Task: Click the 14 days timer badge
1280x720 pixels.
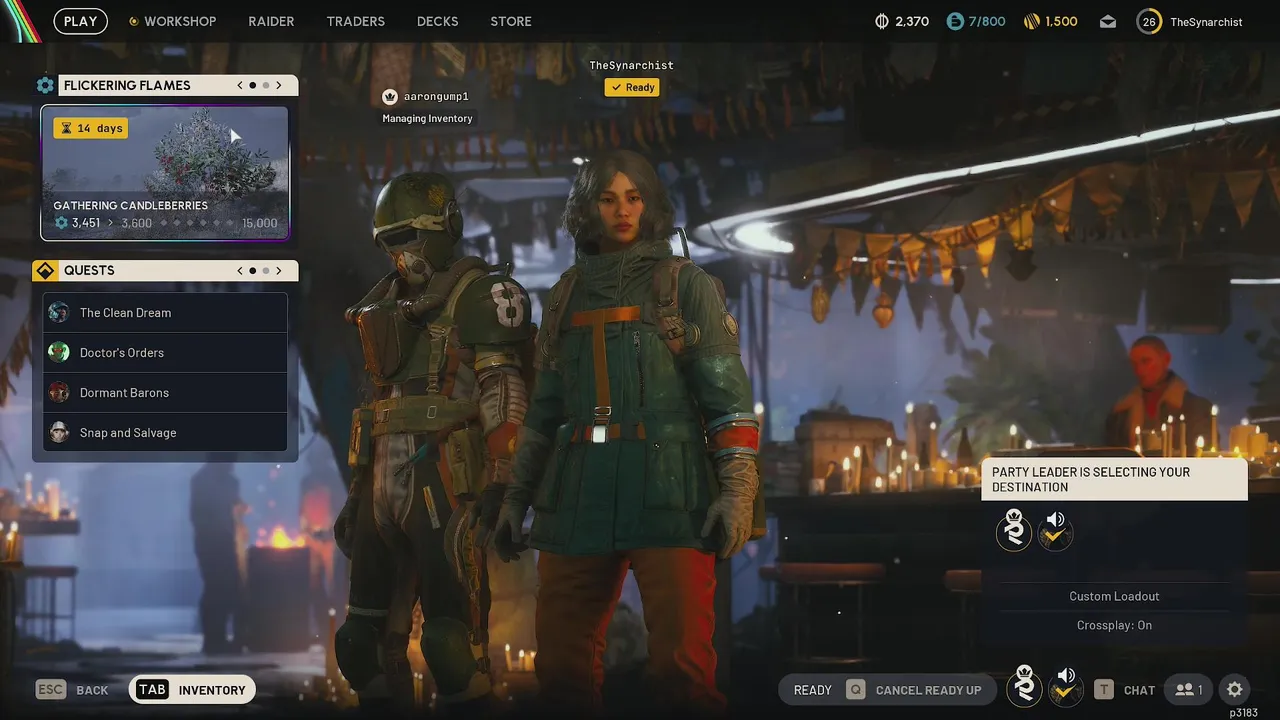Action: point(91,128)
